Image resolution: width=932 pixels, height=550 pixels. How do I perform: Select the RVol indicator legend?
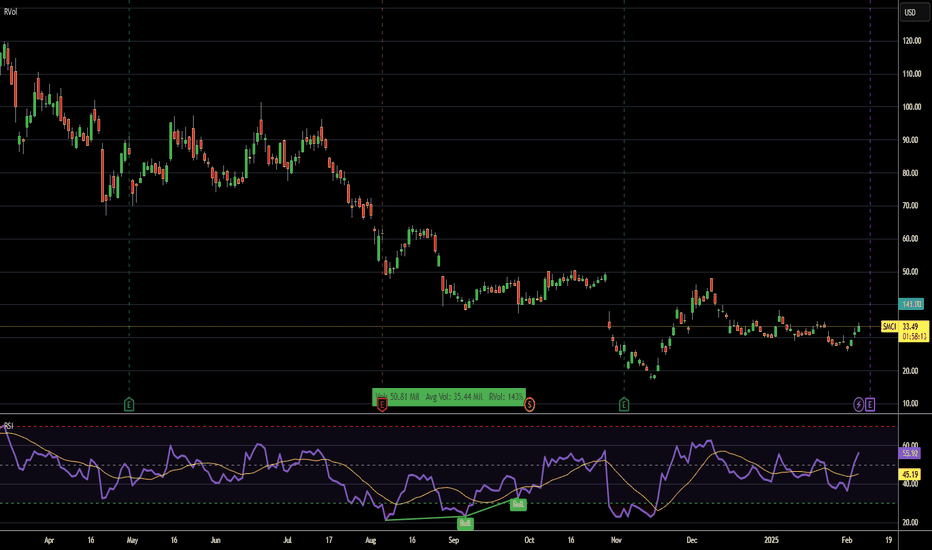tap(11, 12)
